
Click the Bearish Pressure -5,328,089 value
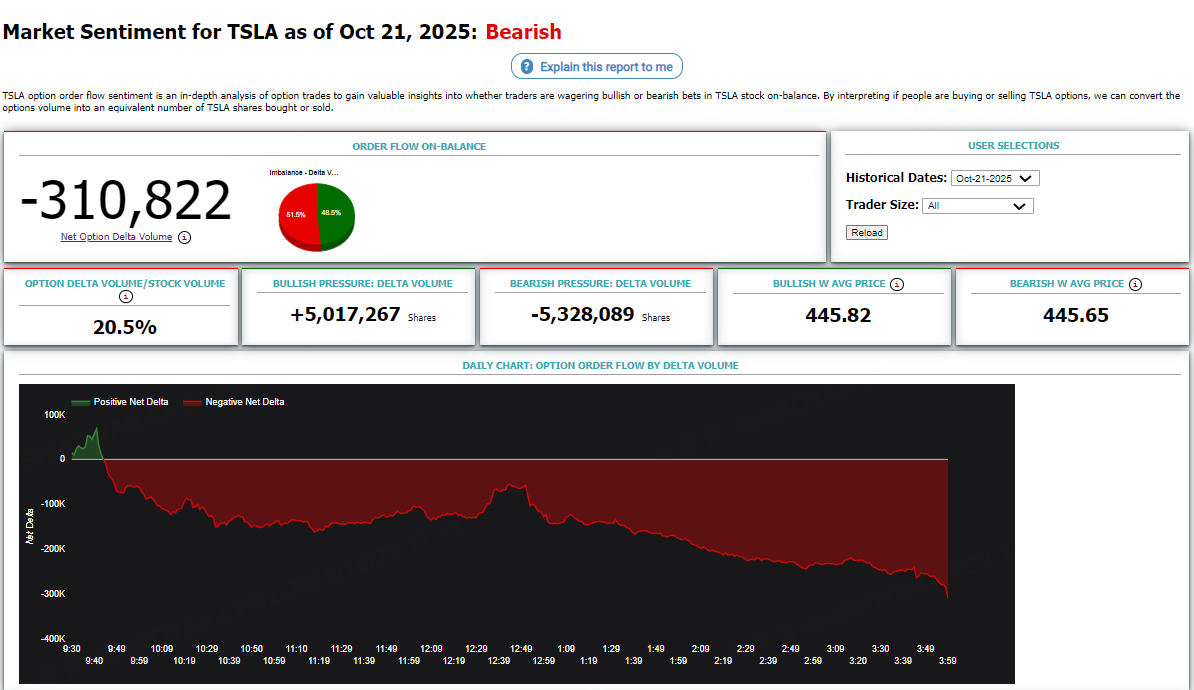click(583, 315)
